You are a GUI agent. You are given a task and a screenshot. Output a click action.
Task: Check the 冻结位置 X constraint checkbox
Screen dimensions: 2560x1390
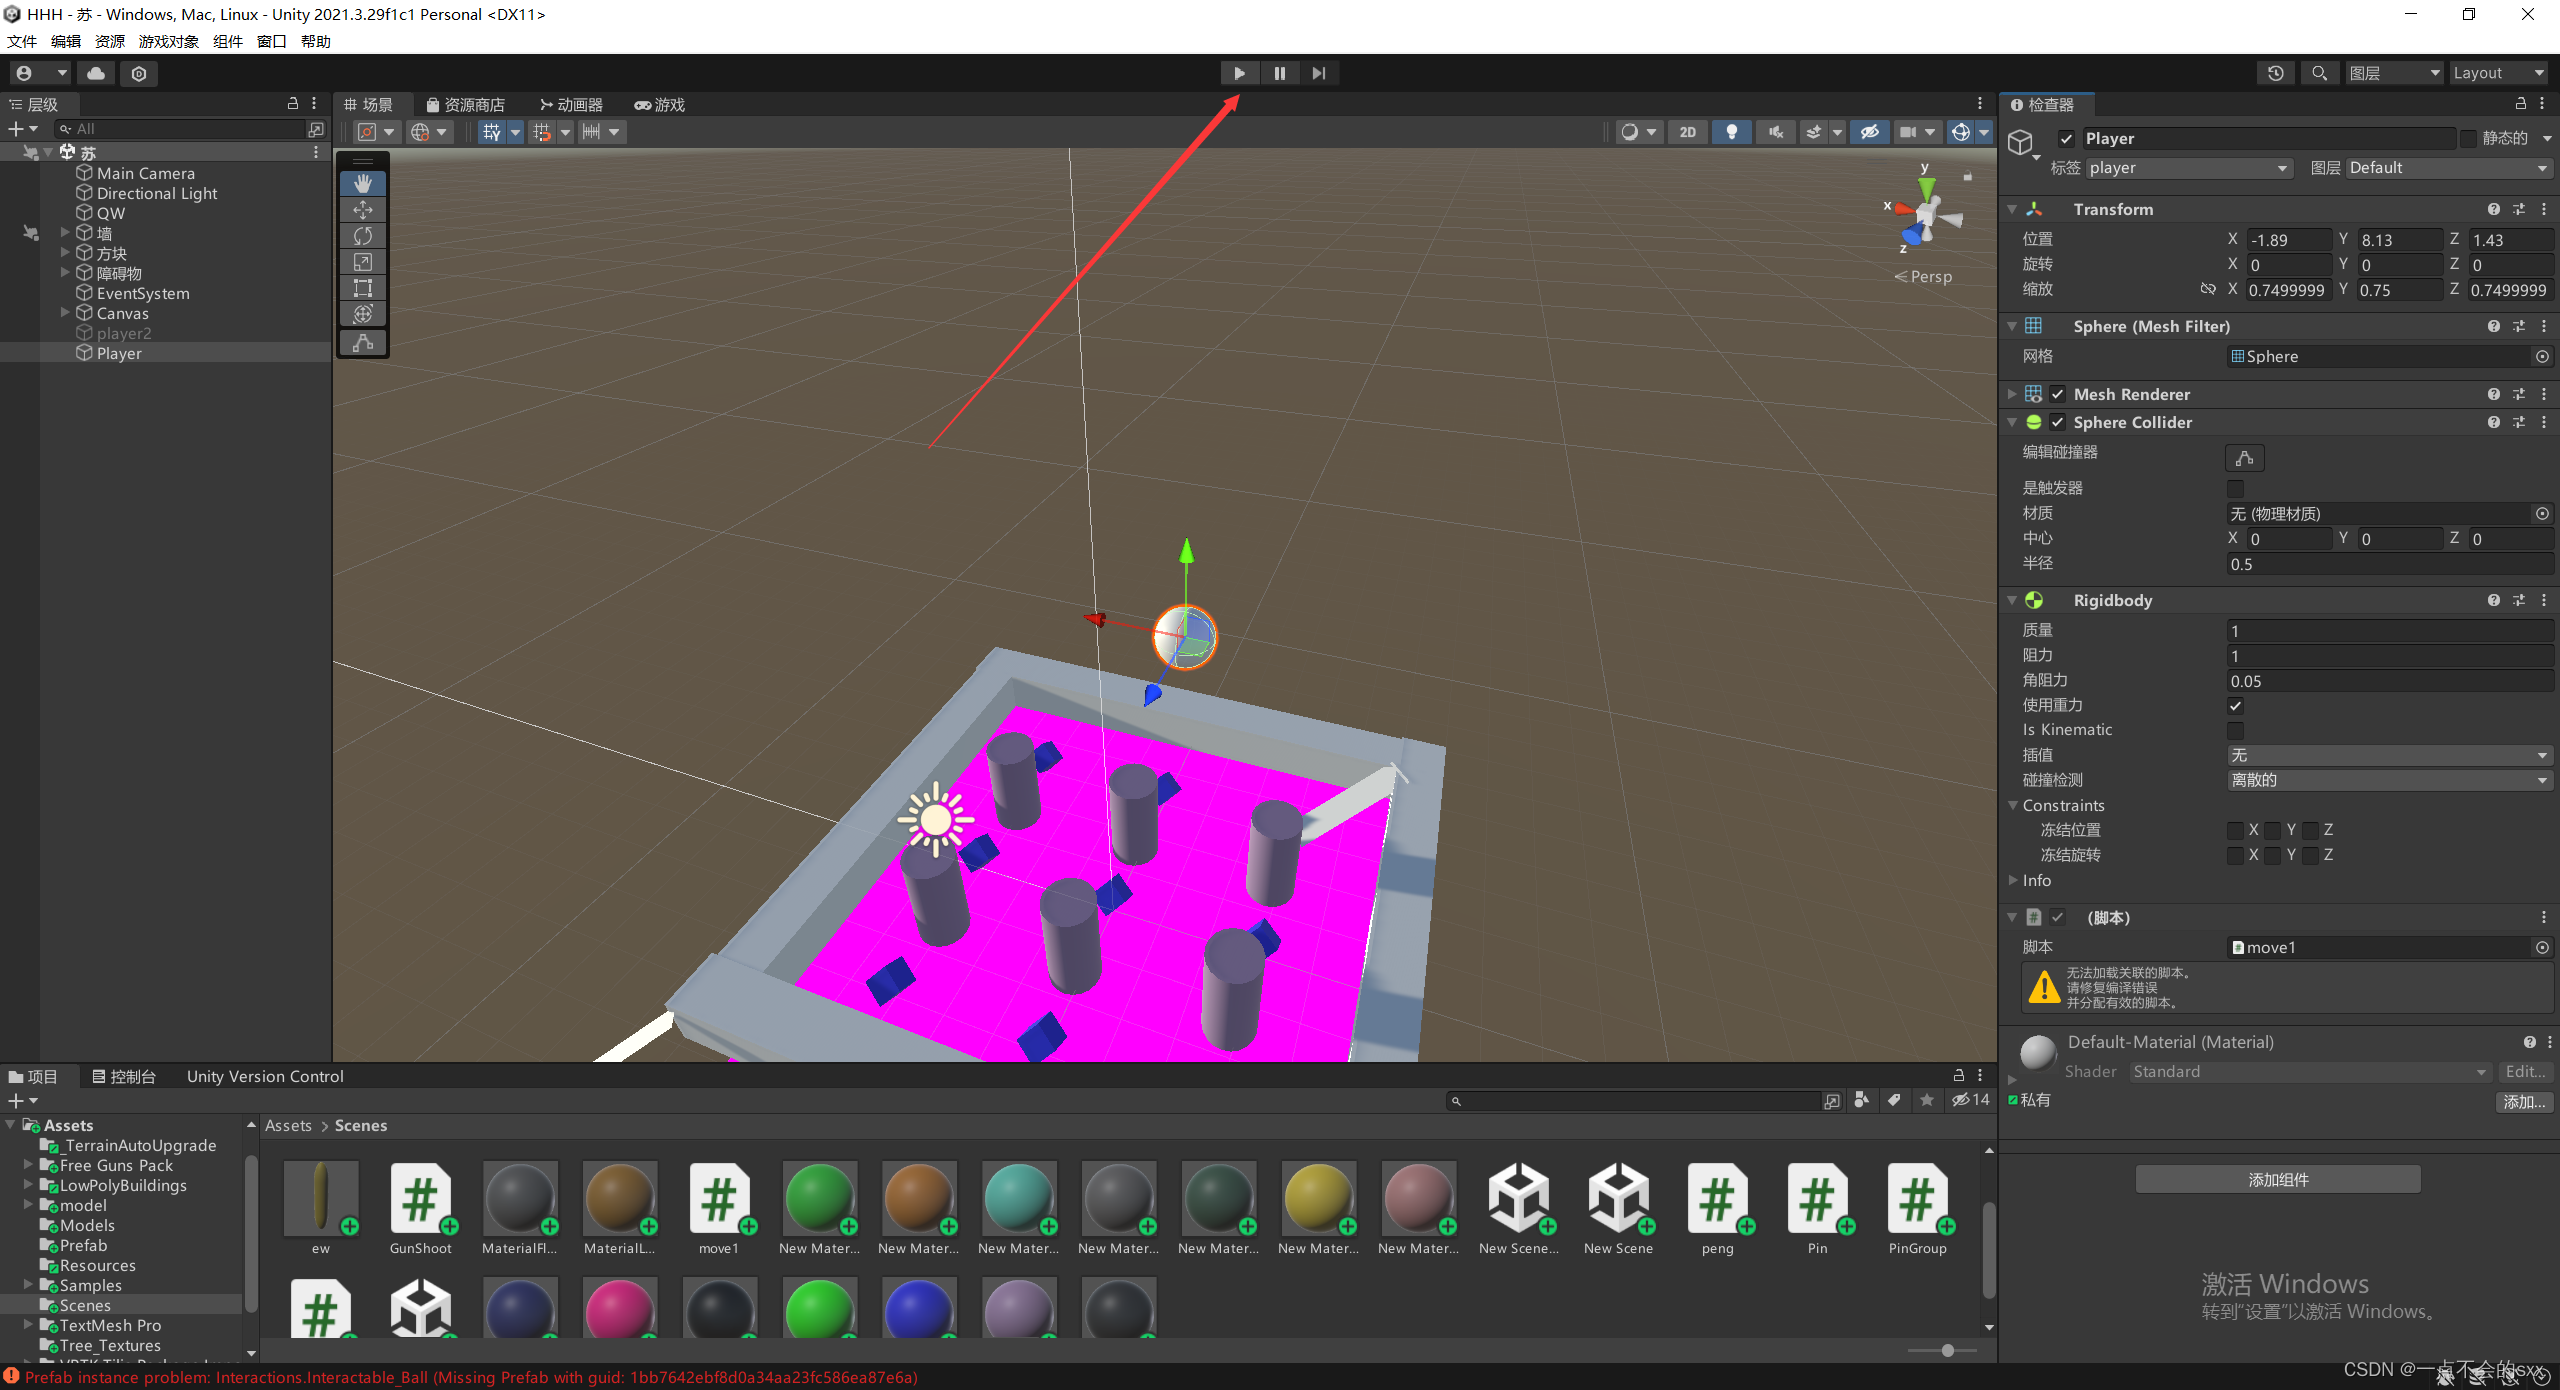[x=2236, y=829]
